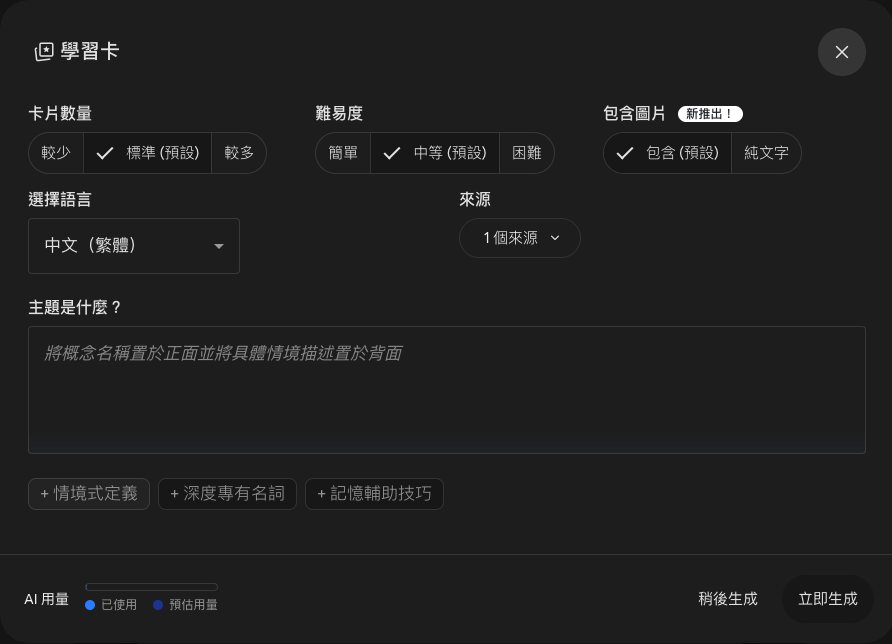Choose 純文字 text-only option
Viewport: 892px width, 644px height.
tap(766, 152)
